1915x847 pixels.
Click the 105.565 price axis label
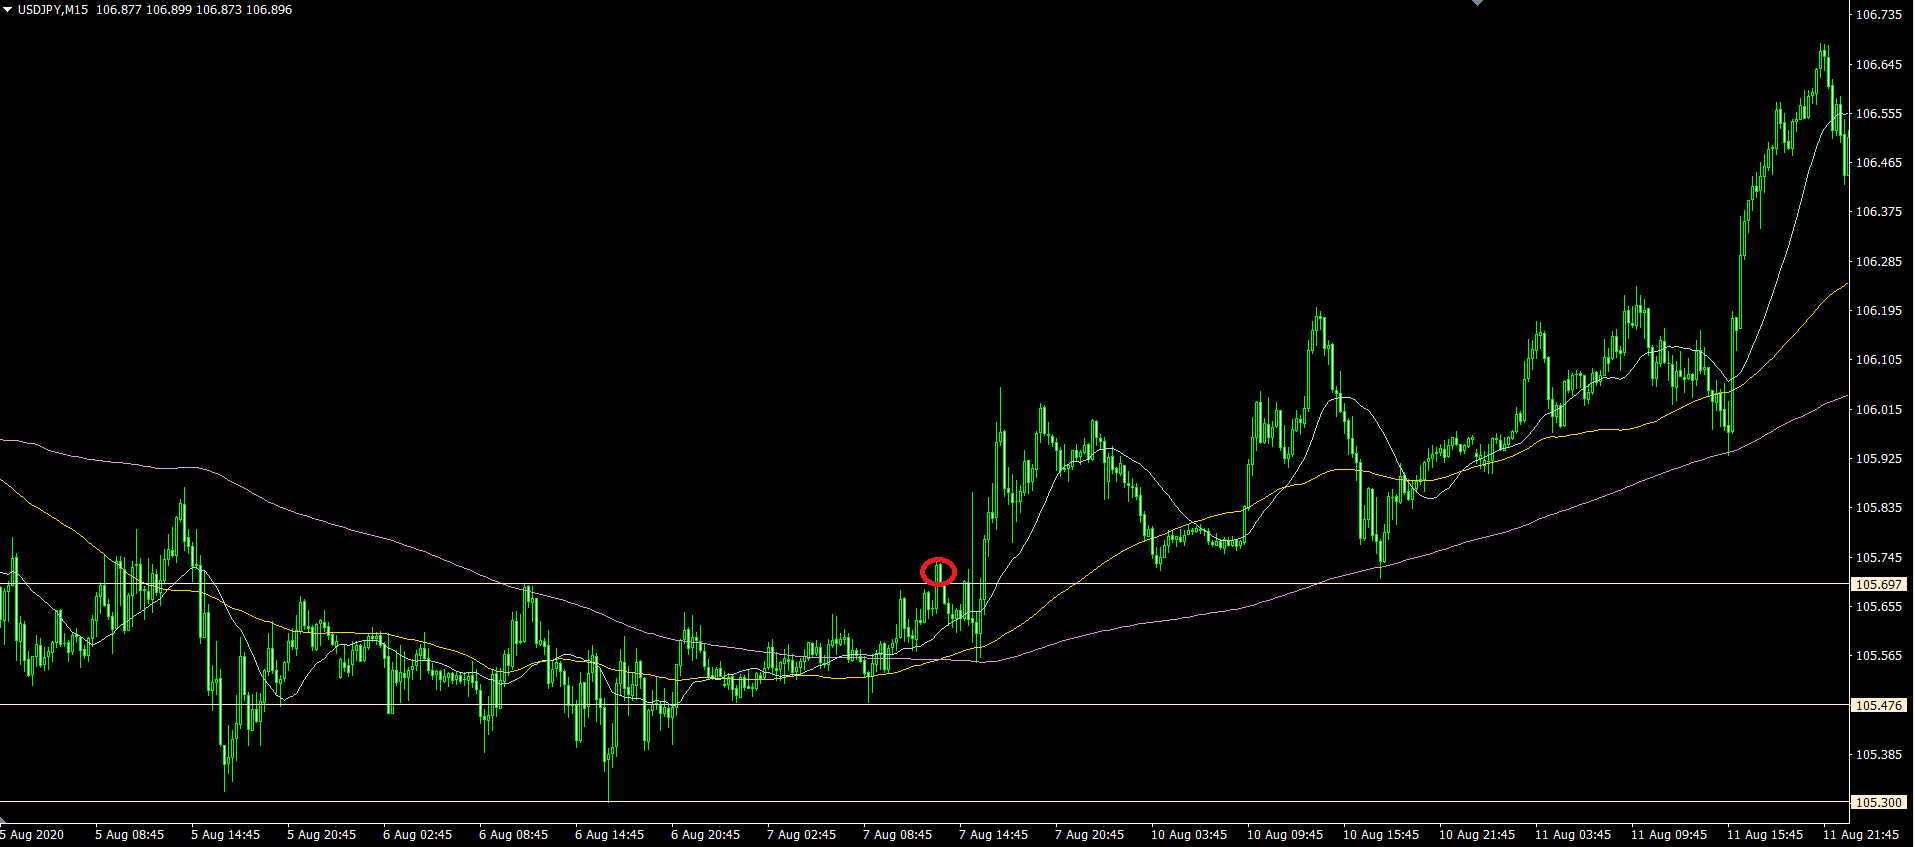(x=1879, y=656)
